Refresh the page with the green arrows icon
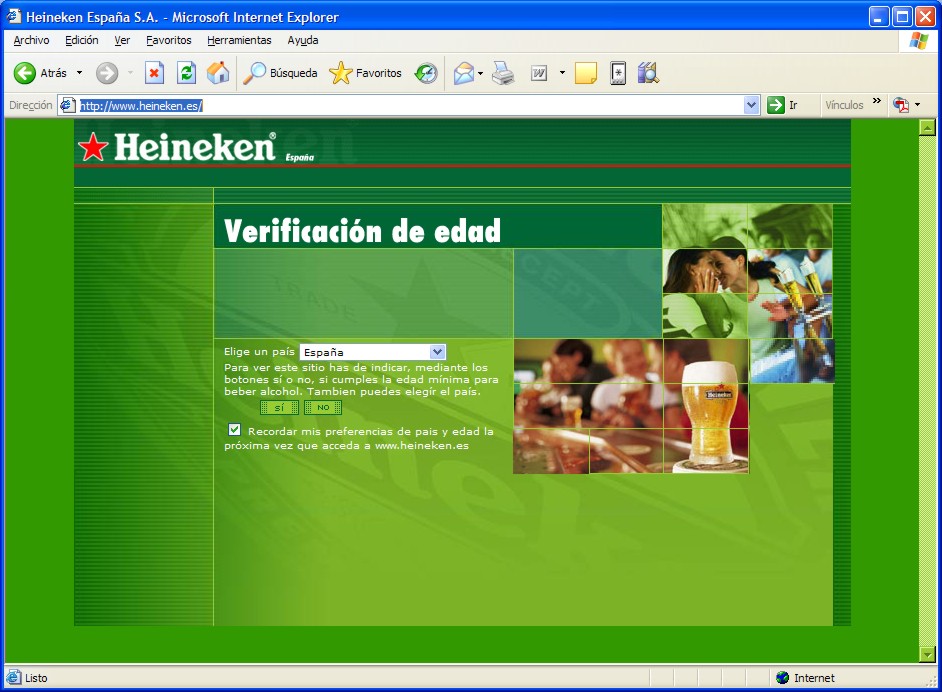942x692 pixels. tap(186, 73)
